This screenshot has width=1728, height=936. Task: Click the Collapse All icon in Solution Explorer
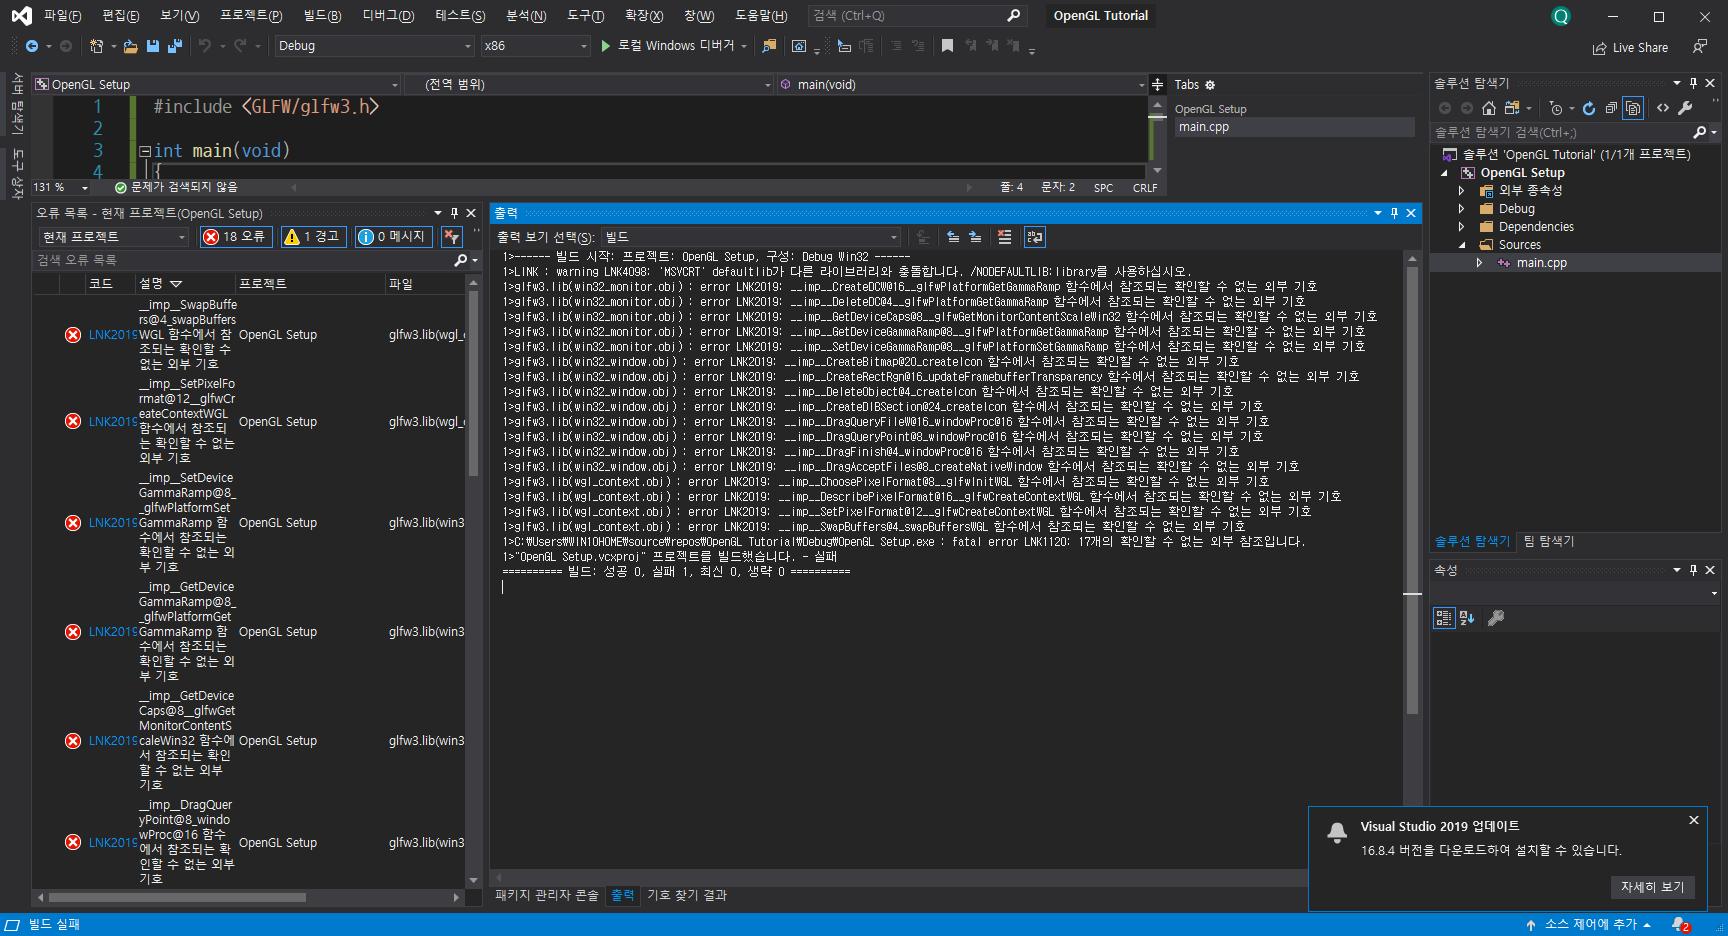coord(1611,108)
